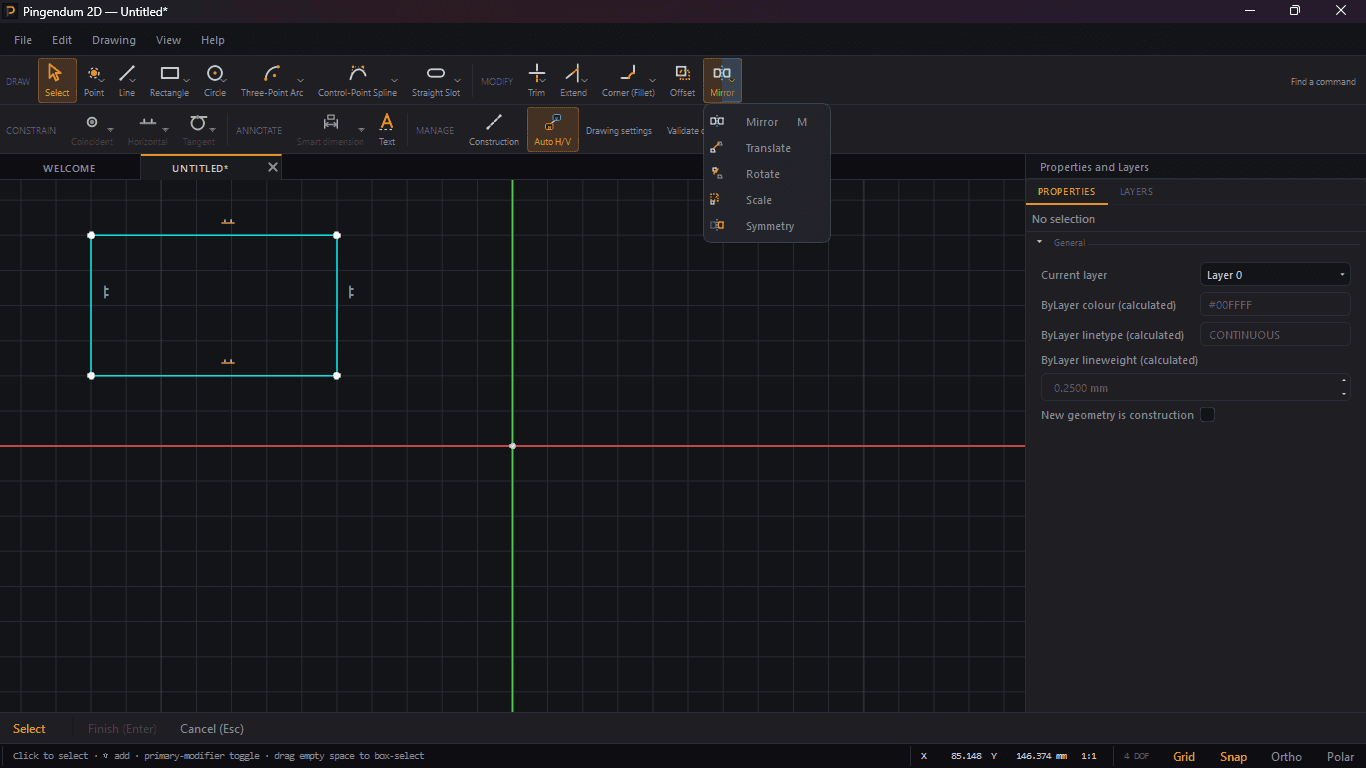Select the Corner (Fillet) tool
This screenshot has width=1366, height=768.
pos(628,80)
